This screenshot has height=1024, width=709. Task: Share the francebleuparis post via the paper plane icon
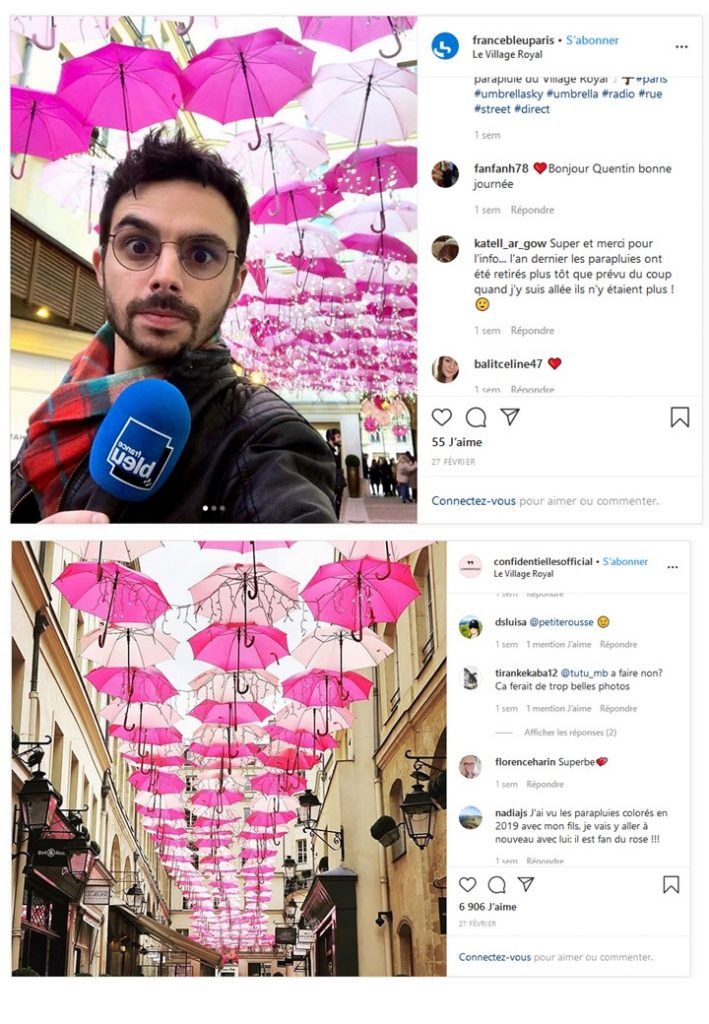click(x=510, y=417)
